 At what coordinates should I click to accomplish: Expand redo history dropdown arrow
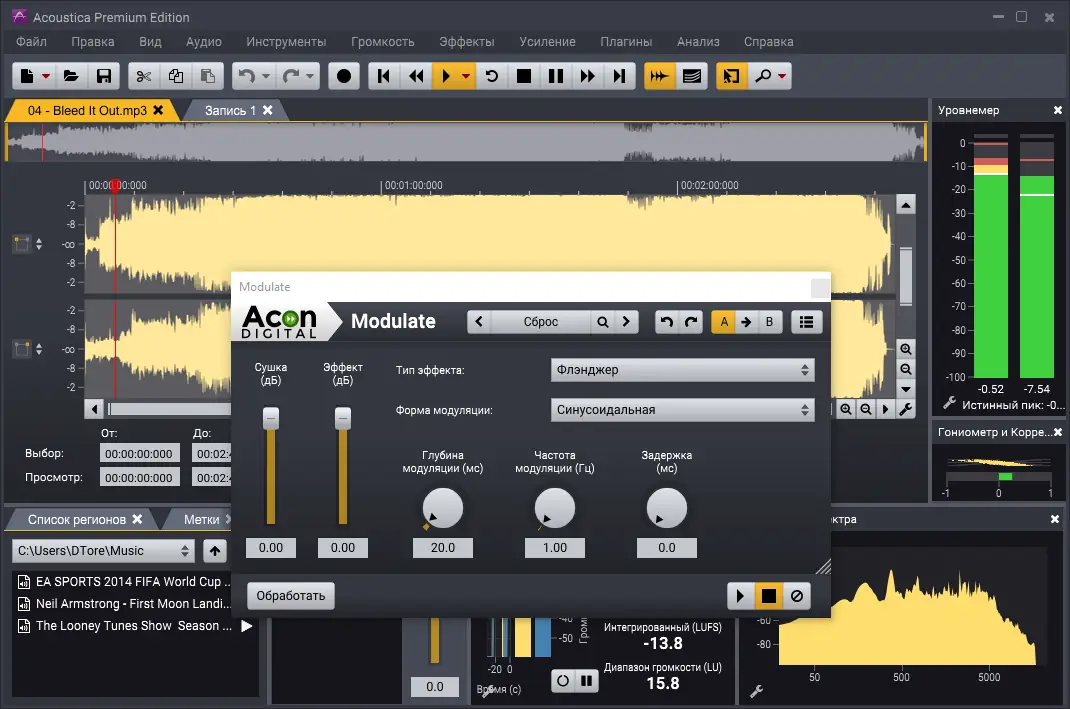tap(310, 76)
